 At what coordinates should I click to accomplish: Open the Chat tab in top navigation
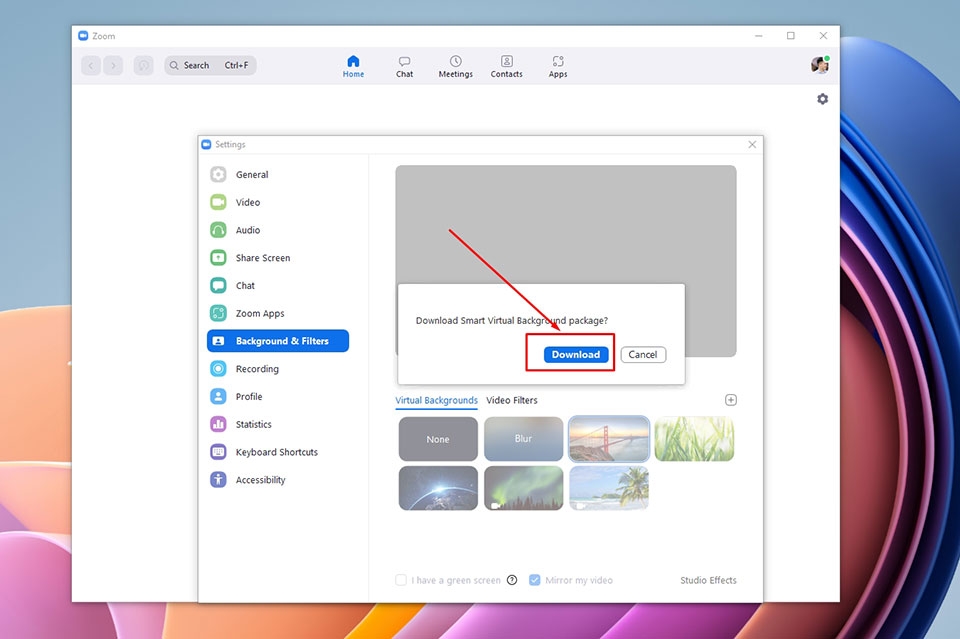(404, 67)
